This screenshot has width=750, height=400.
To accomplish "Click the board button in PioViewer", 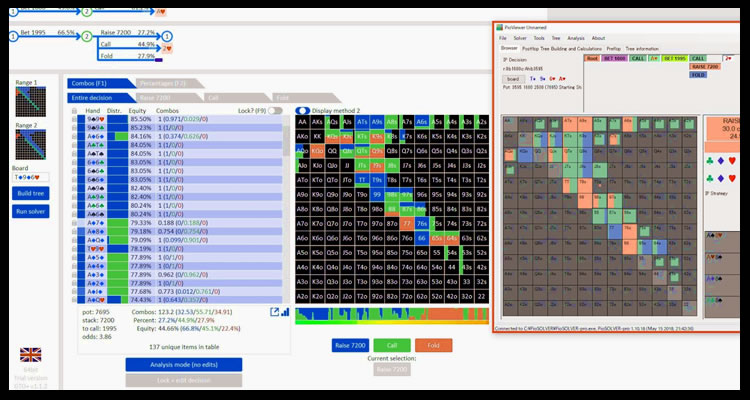I will pos(513,79).
